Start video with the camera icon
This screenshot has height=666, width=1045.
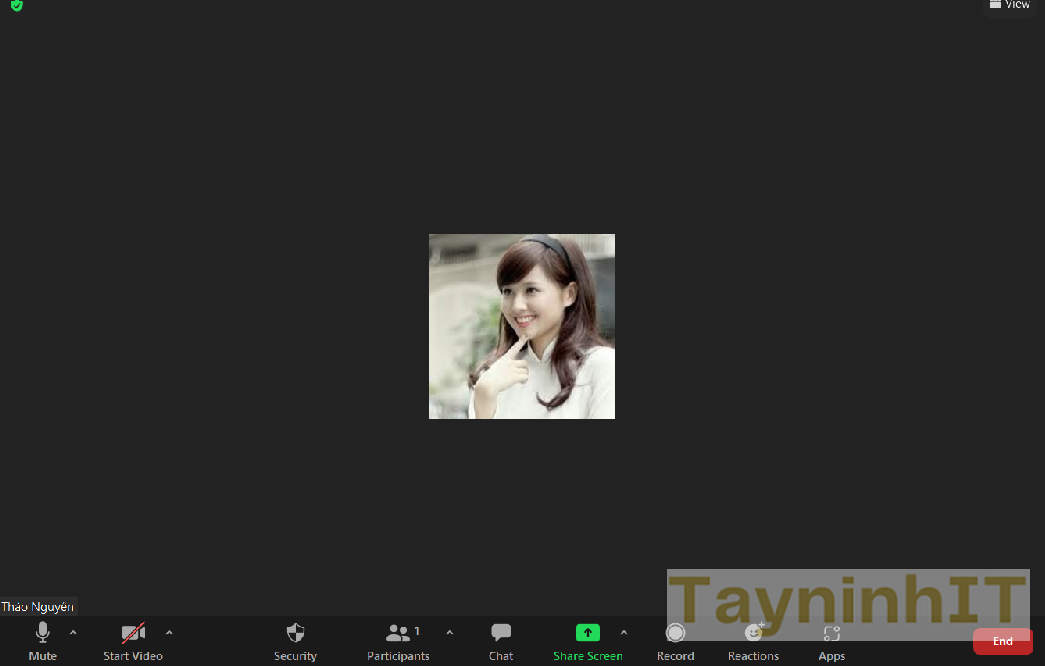pyautogui.click(x=133, y=633)
